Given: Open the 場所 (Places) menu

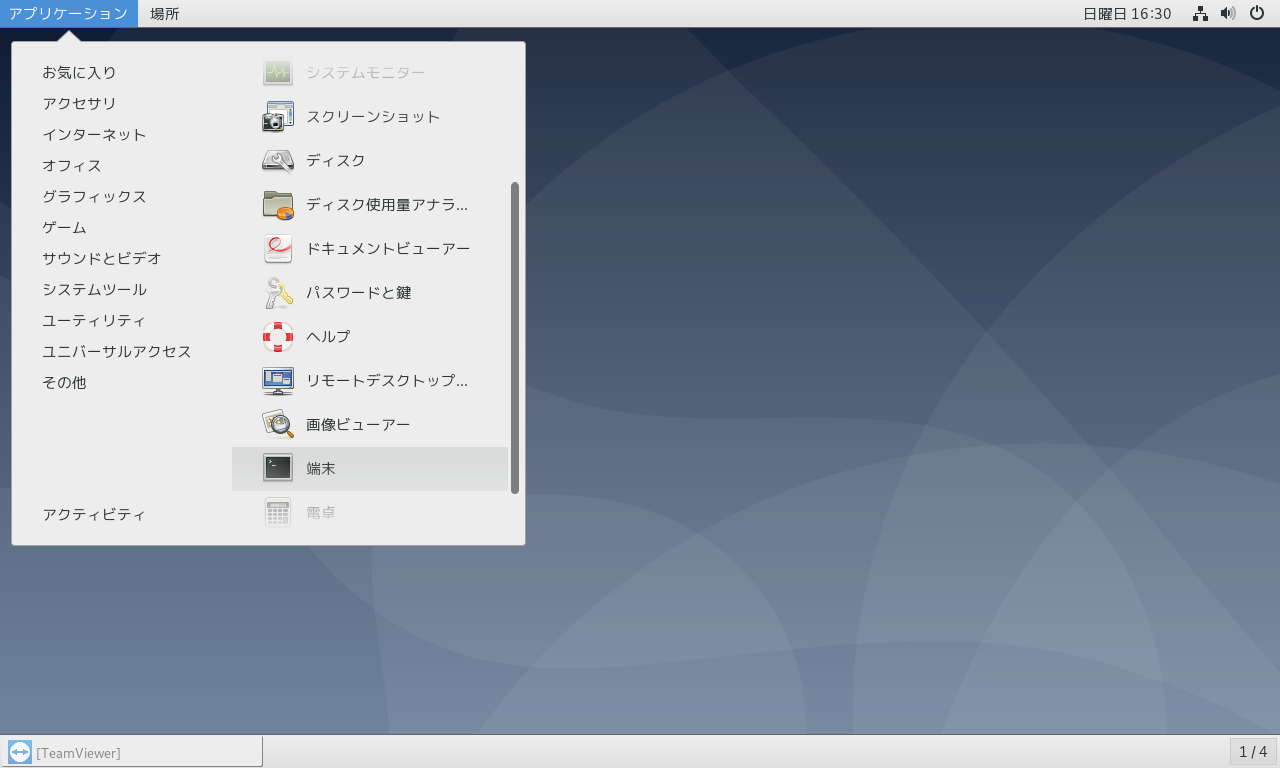Looking at the screenshot, I should click(x=165, y=14).
